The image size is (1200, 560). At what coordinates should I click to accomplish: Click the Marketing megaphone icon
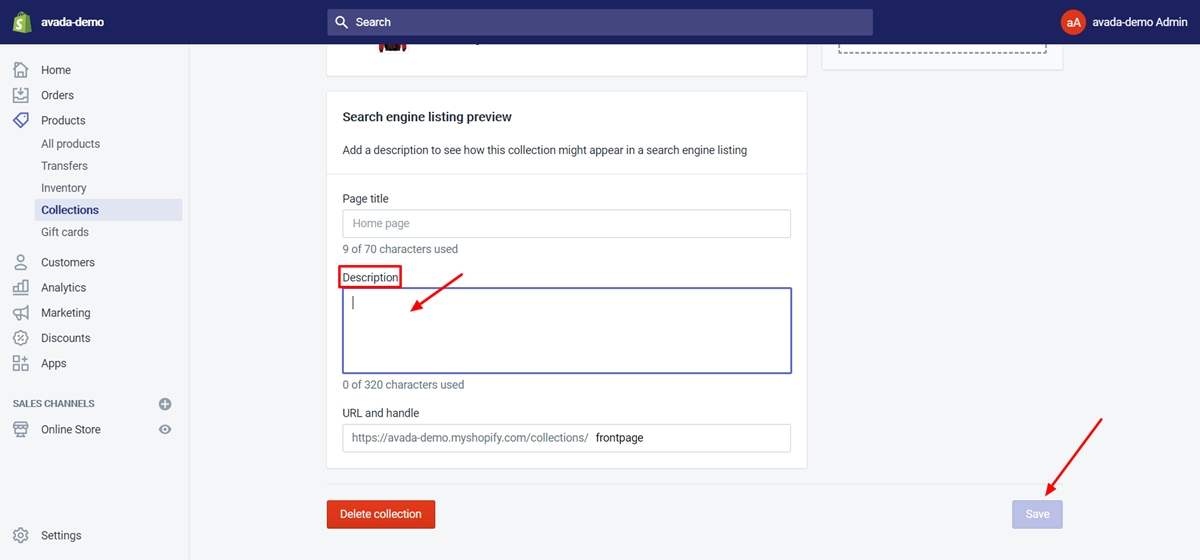click(x=21, y=312)
